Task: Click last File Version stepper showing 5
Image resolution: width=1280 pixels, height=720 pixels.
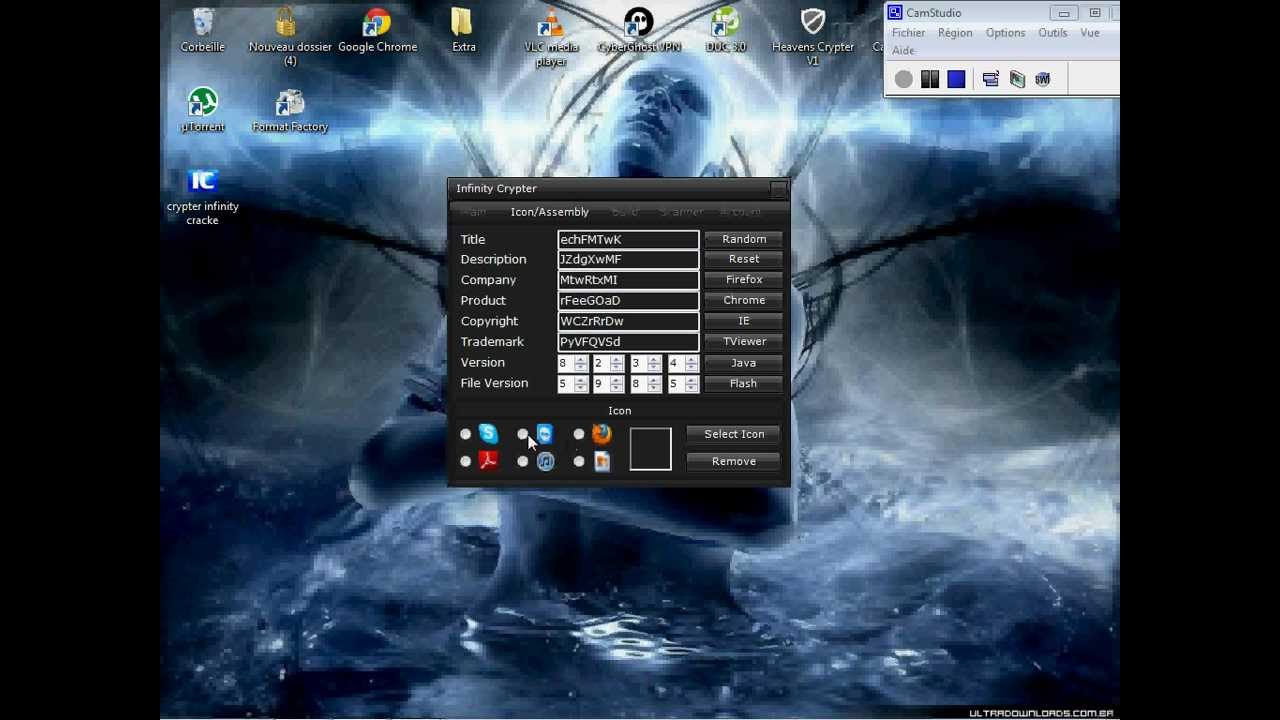Action: 683,384
